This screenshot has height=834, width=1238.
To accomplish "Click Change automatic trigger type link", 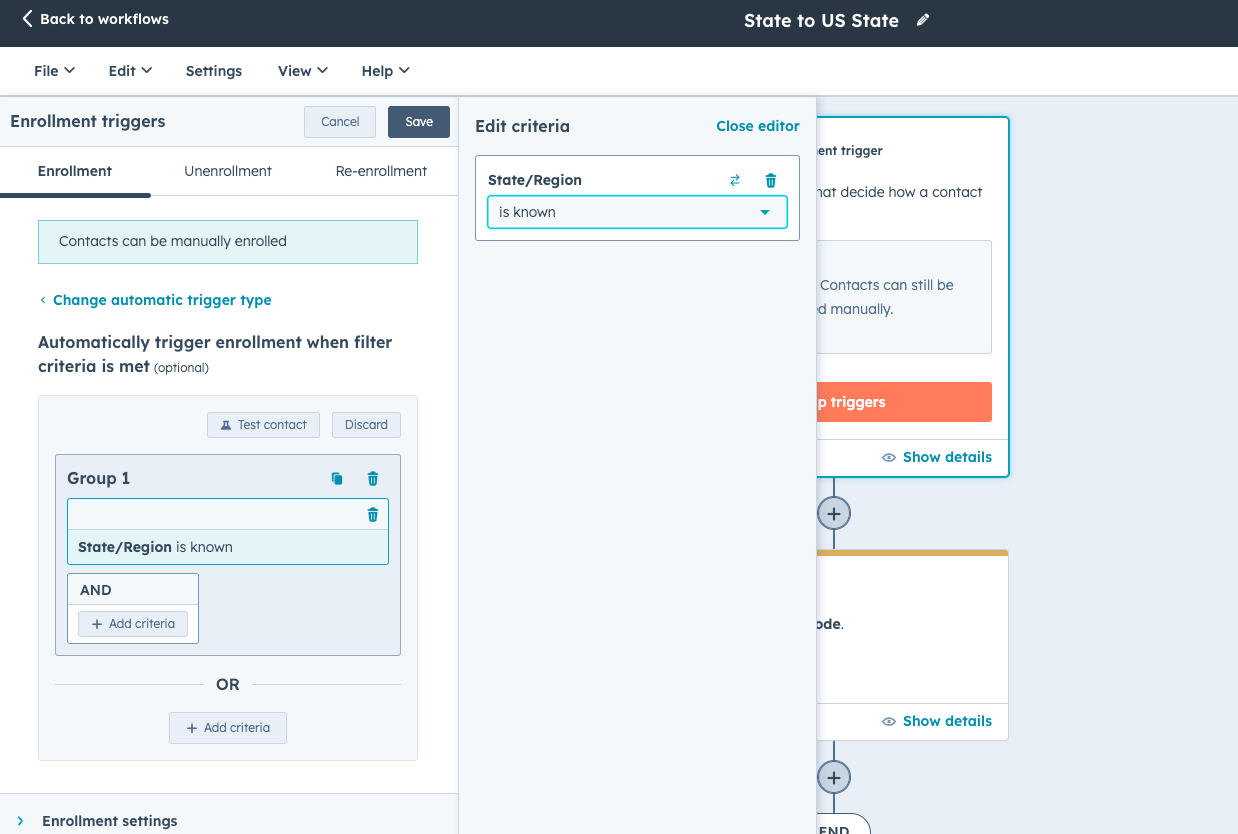I will point(156,300).
